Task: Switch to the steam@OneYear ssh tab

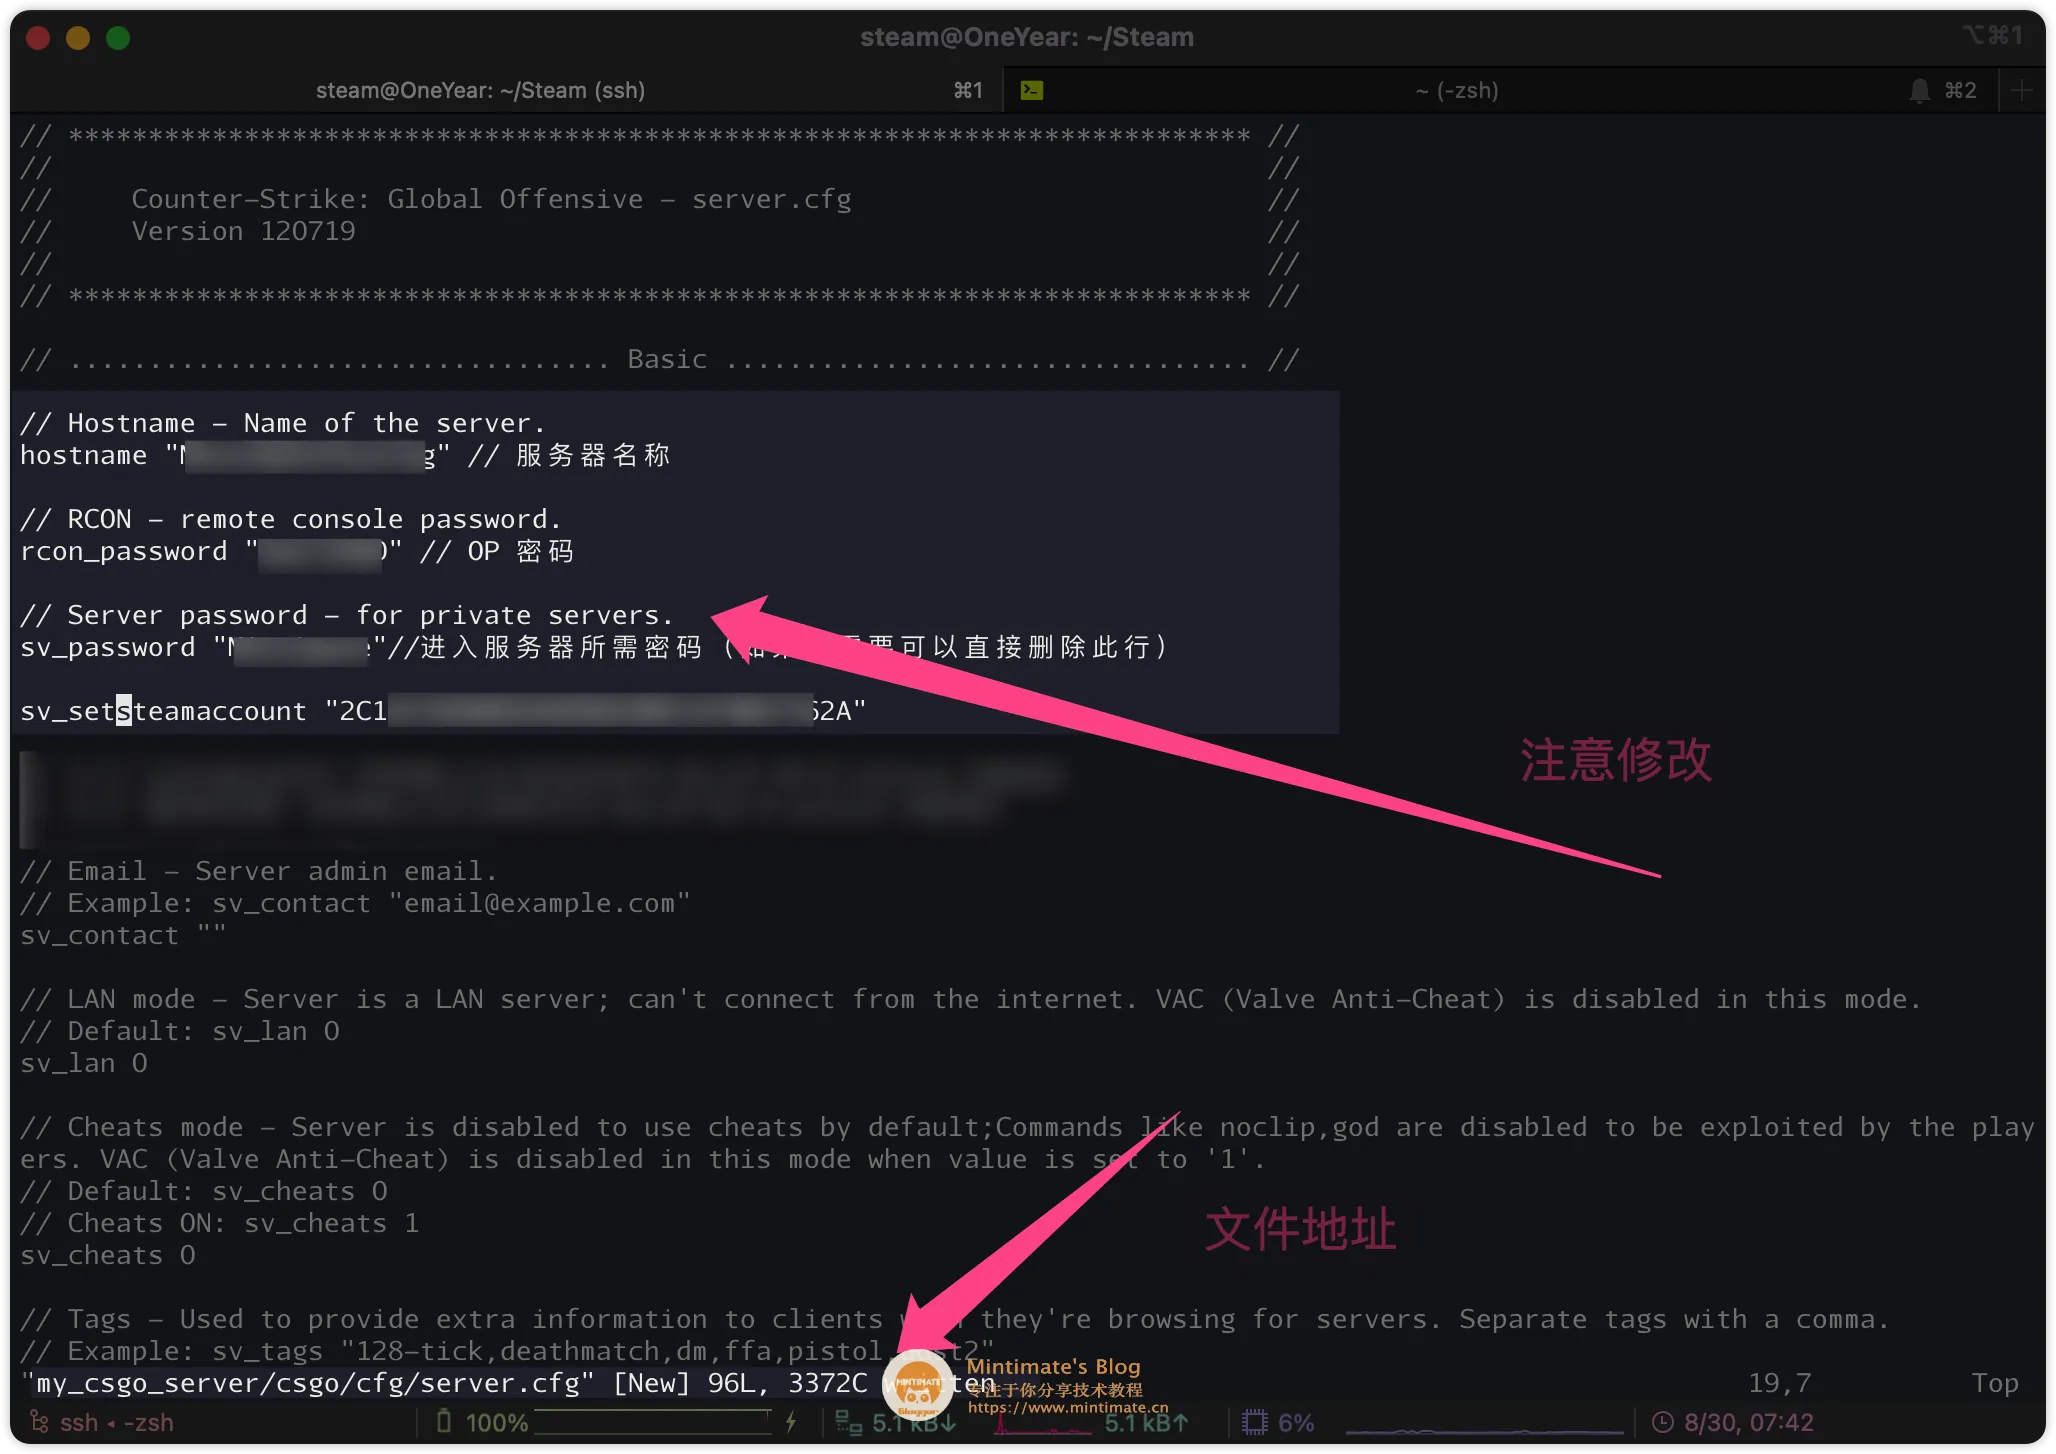Action: pyautogui.click(x=480, y=91)
